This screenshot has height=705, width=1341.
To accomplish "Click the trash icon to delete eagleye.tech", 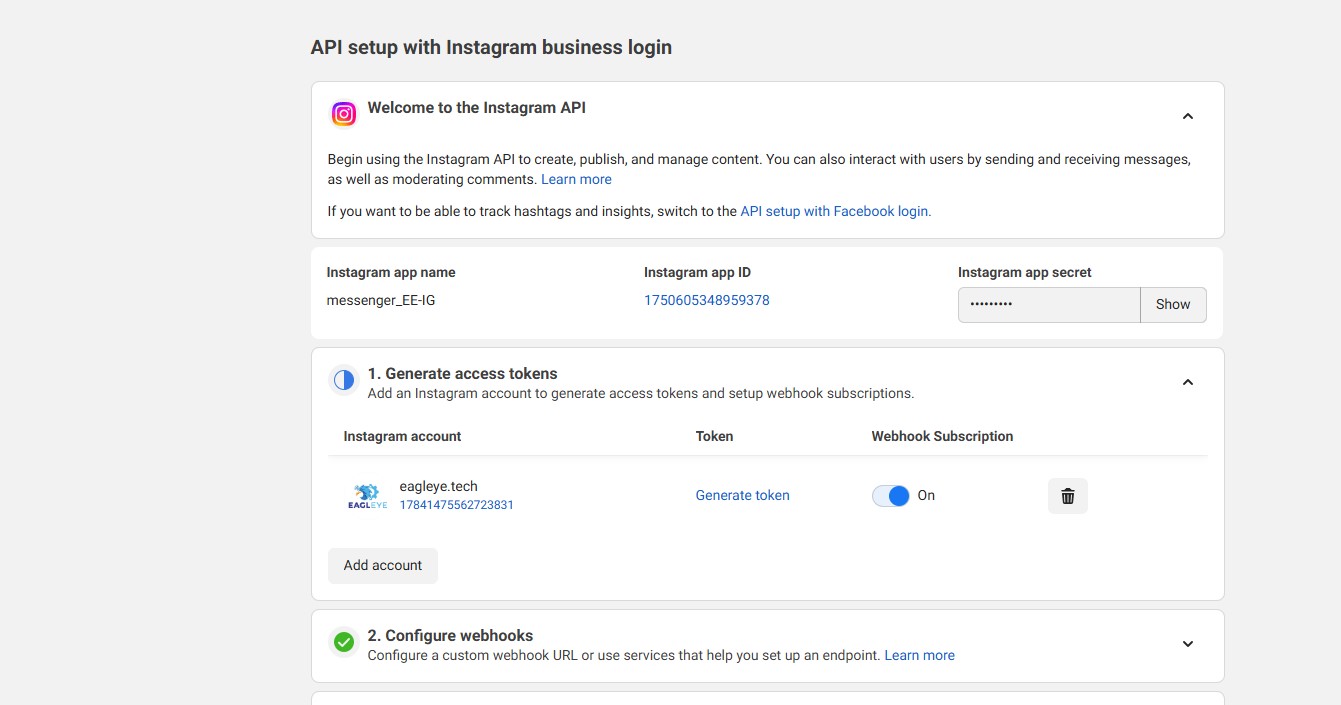I will pos(1067,496).
